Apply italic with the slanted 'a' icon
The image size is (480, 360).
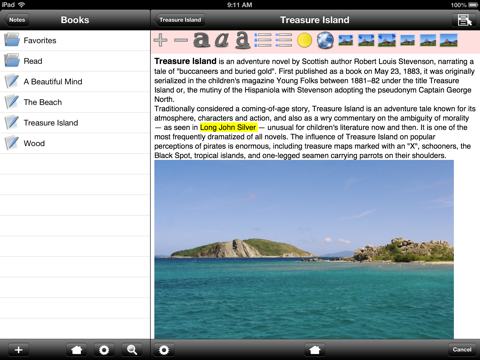[222, 40]
